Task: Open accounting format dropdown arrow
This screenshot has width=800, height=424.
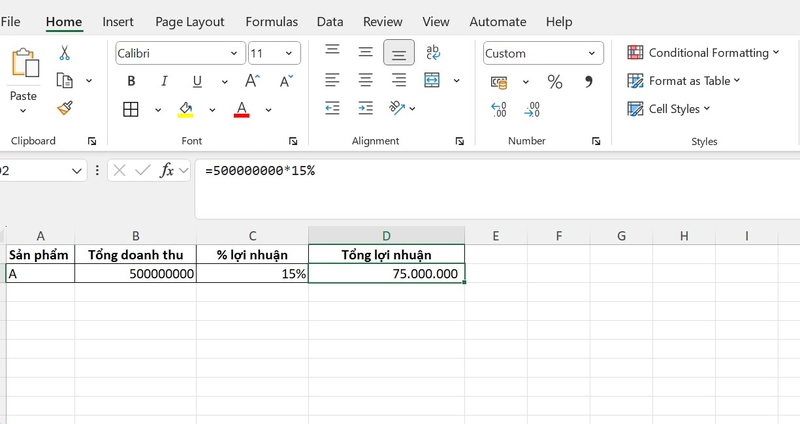Action: 526,82
